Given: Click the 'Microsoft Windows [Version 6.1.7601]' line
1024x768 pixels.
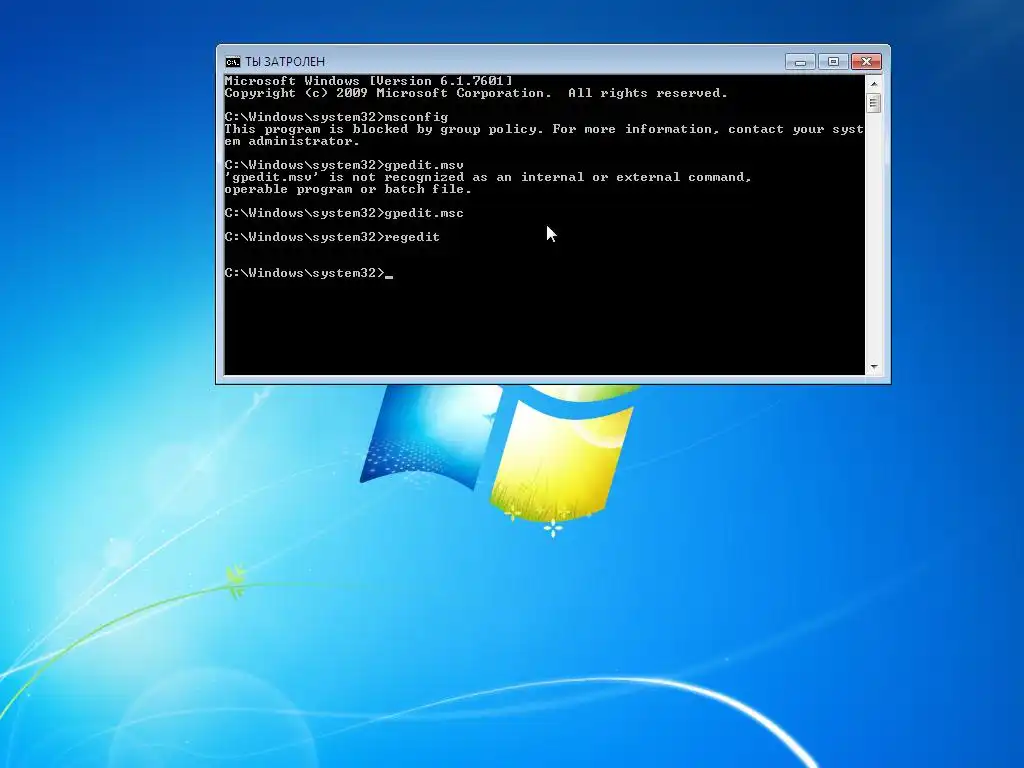Looking at the screenshot, I should (368, 81).
